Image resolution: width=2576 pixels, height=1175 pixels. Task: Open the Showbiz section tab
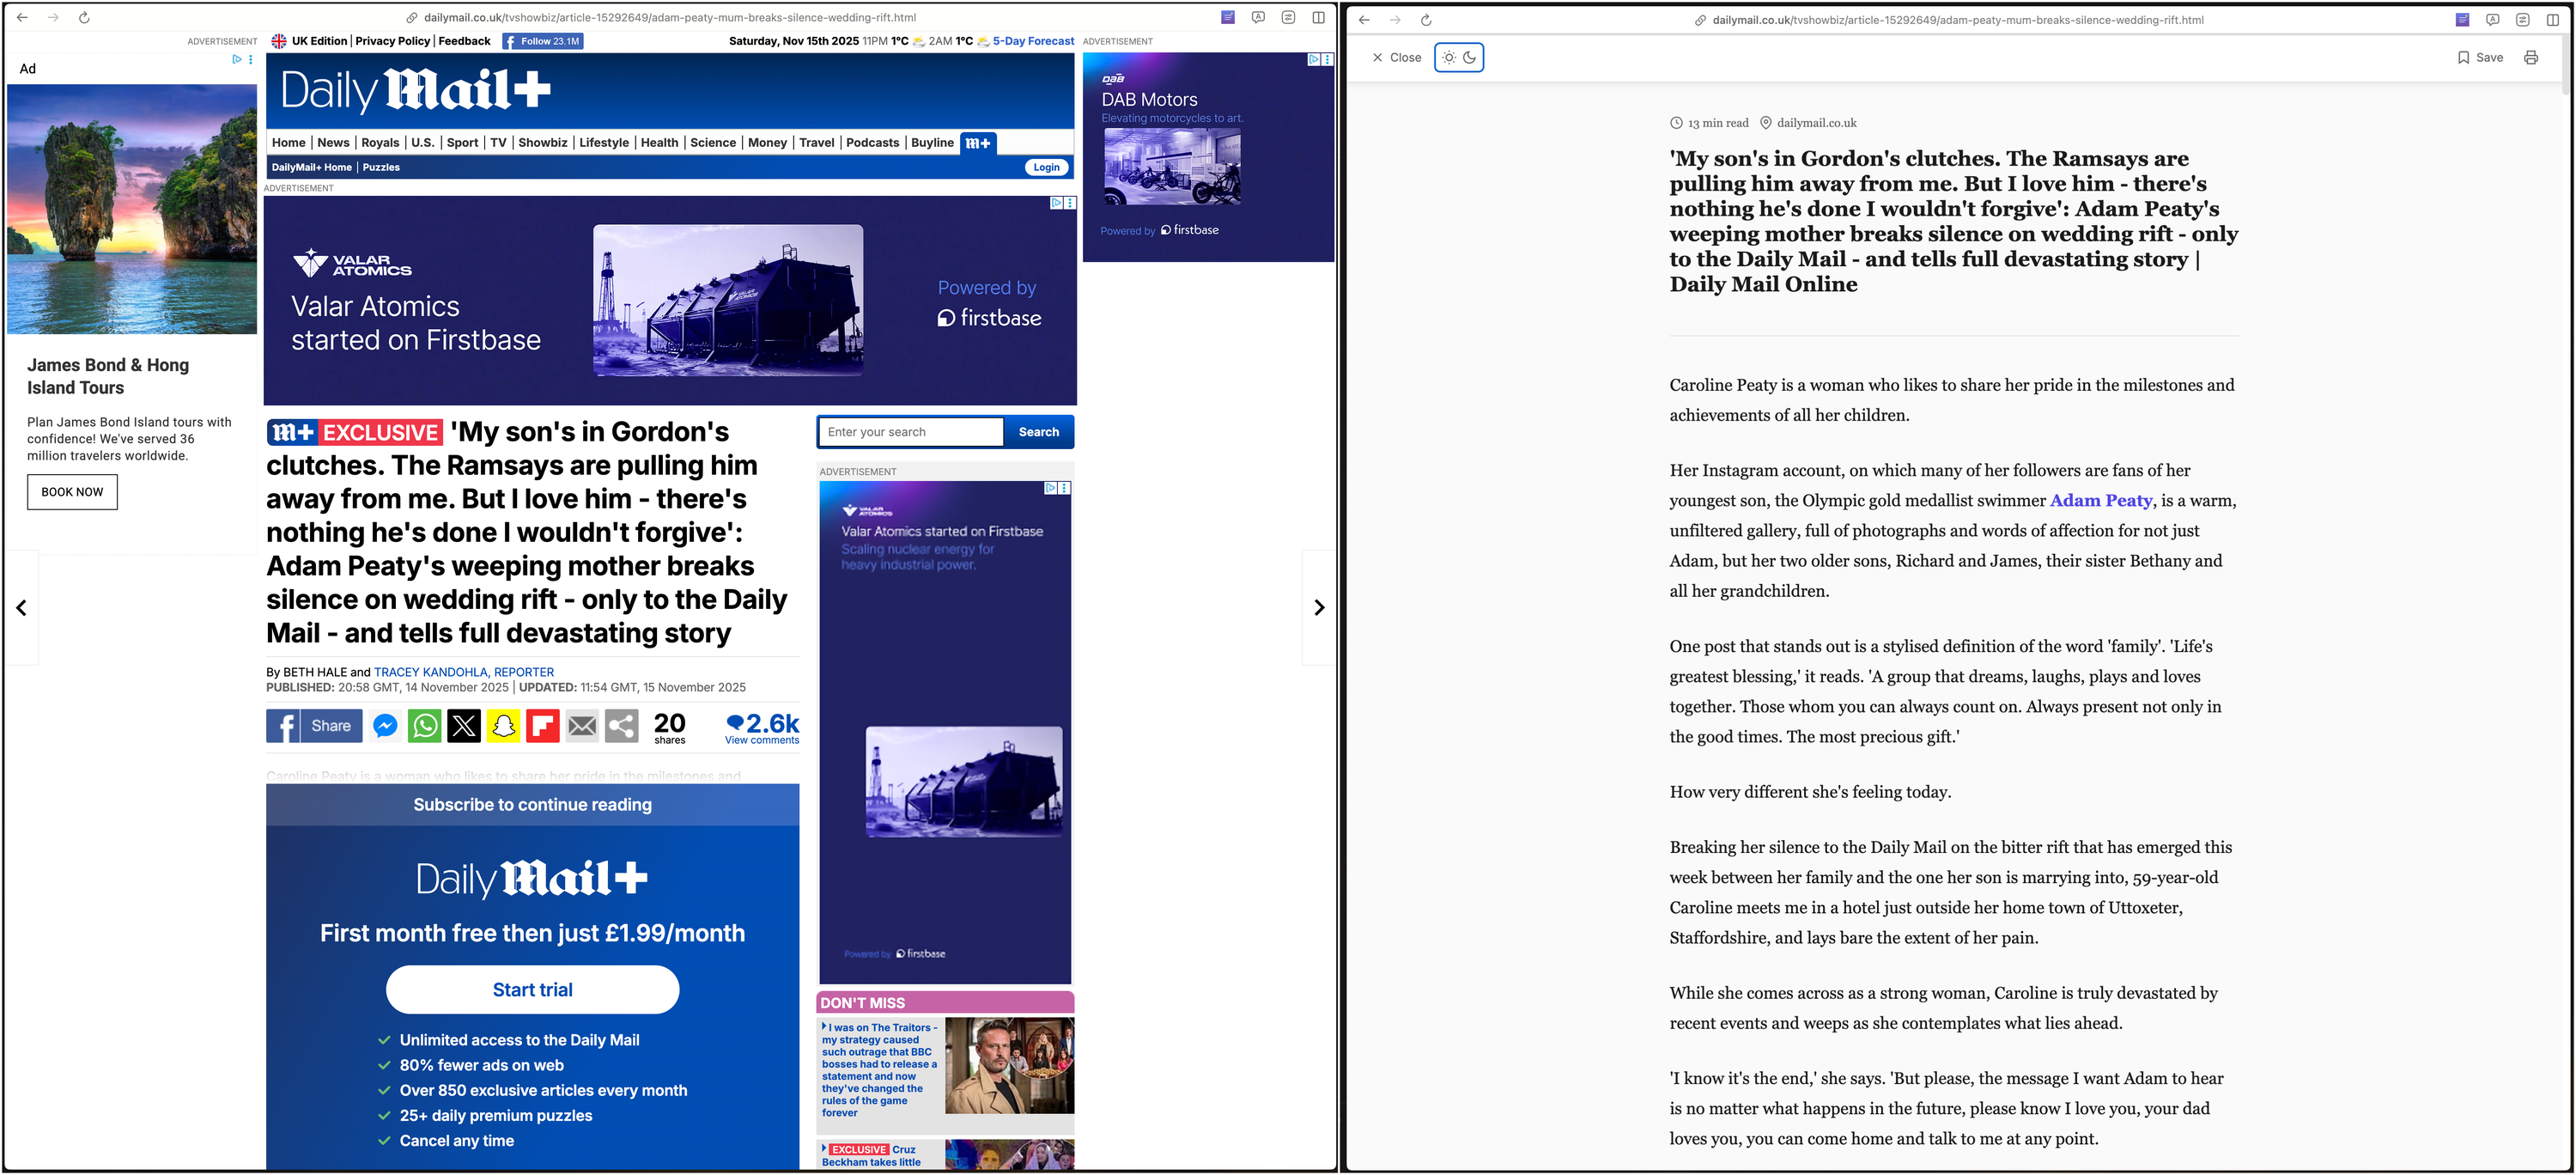click(542, 142)
